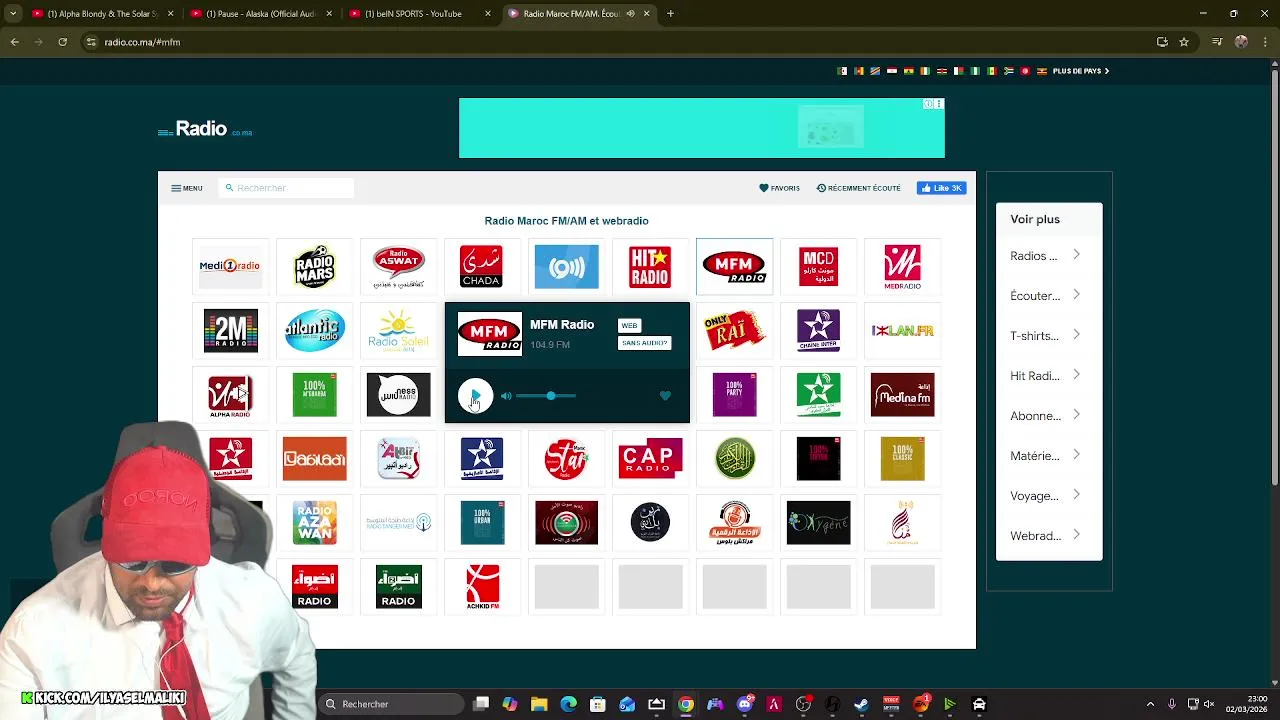The height and width of the screenshot is (720, 1280).
Task: Open RÉCEMMENT ÉCOUTÉ list
Action: (x=858, y=188)
